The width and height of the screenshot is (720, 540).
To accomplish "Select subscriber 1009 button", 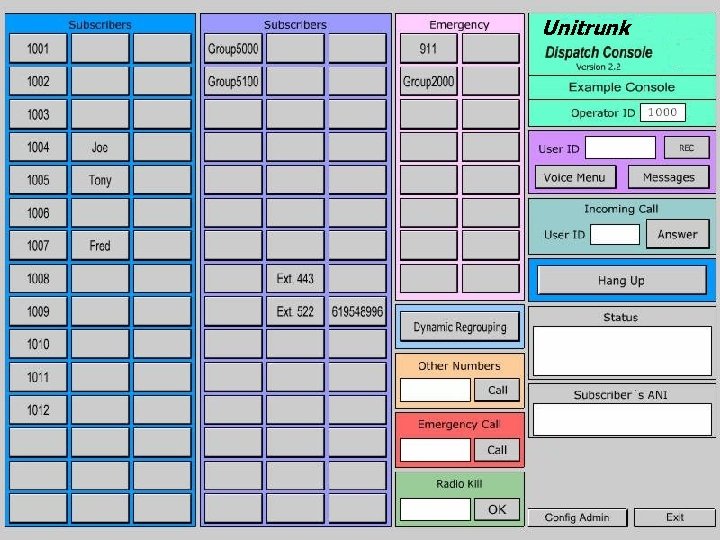I will pos(38,312).
